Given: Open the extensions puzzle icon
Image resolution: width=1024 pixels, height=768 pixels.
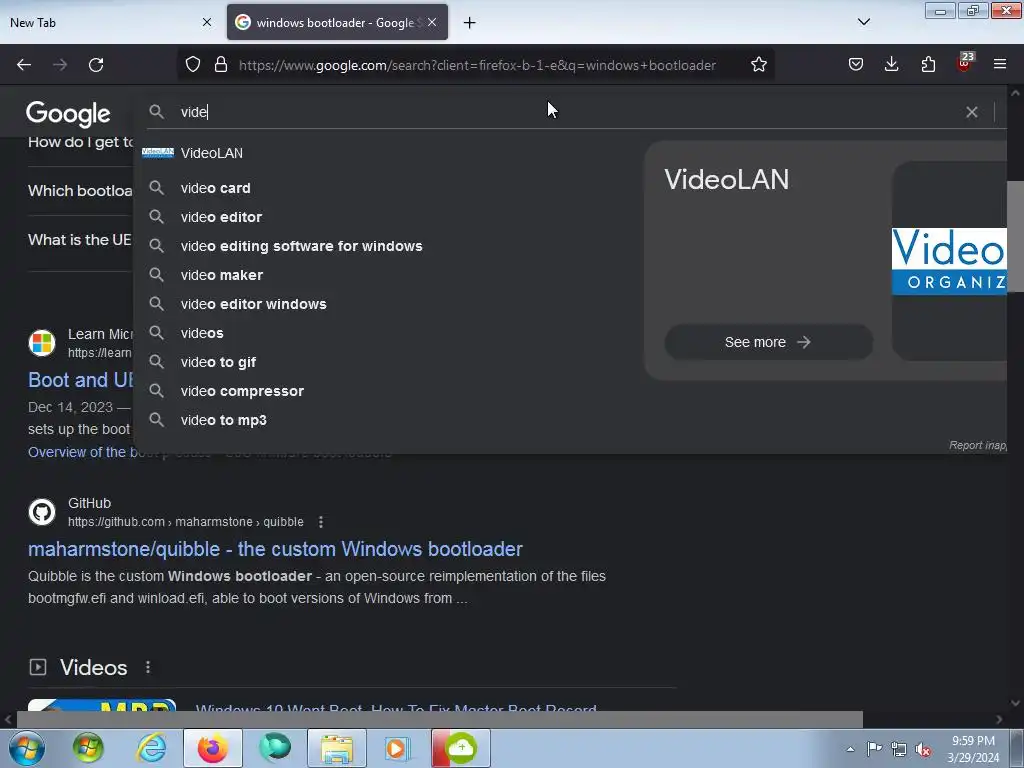Looking at the screenshot, I should pos(928,65).
